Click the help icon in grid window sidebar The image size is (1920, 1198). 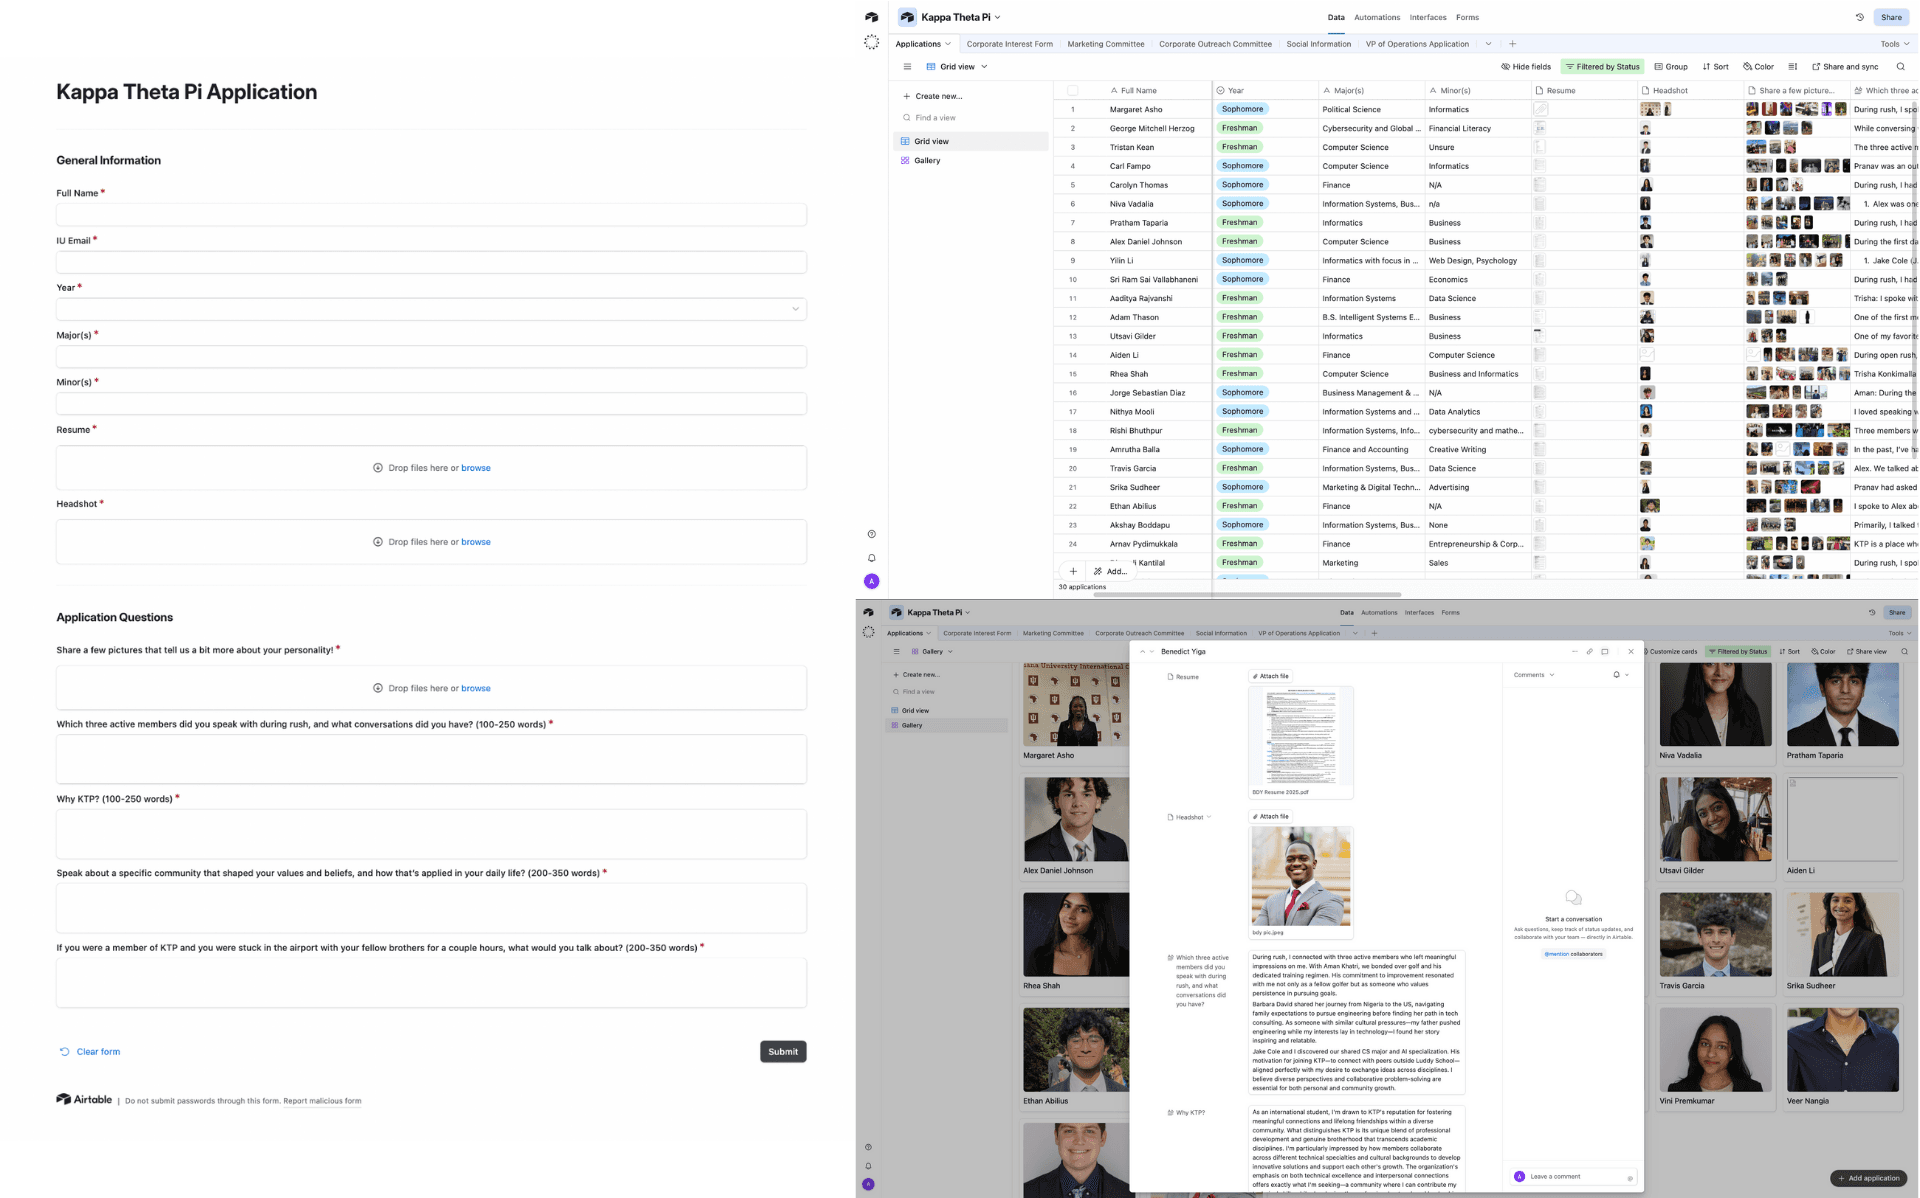[x=871, y=534]
